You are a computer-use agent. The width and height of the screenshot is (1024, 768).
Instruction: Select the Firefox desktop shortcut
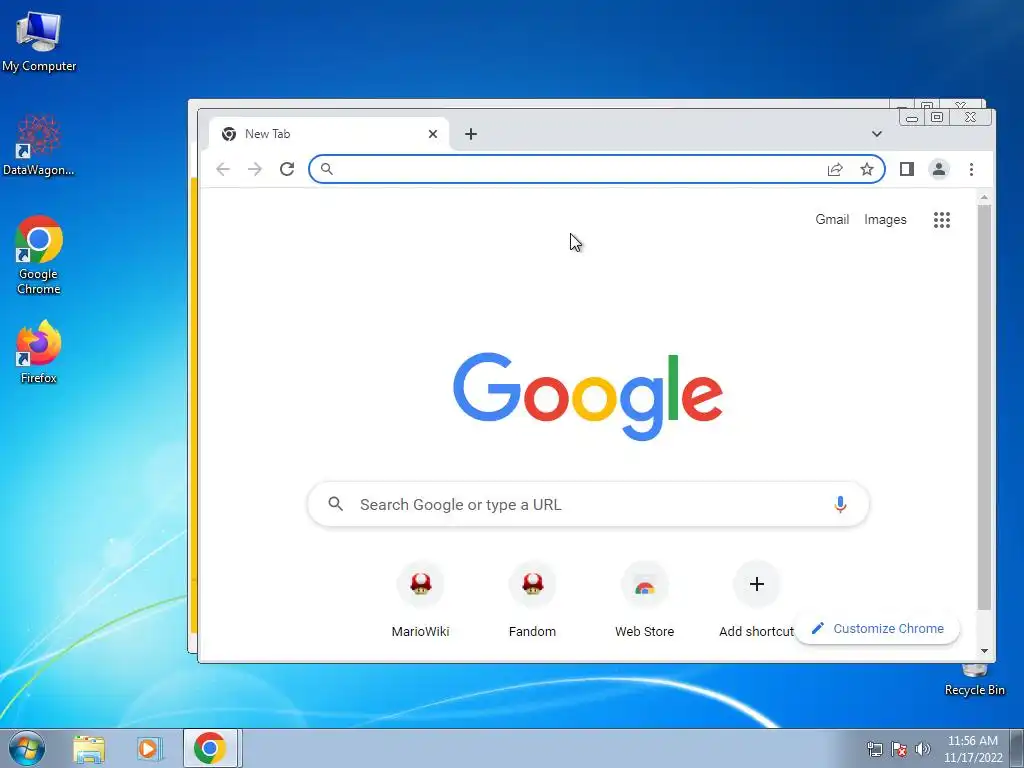[x=39, y=351]
